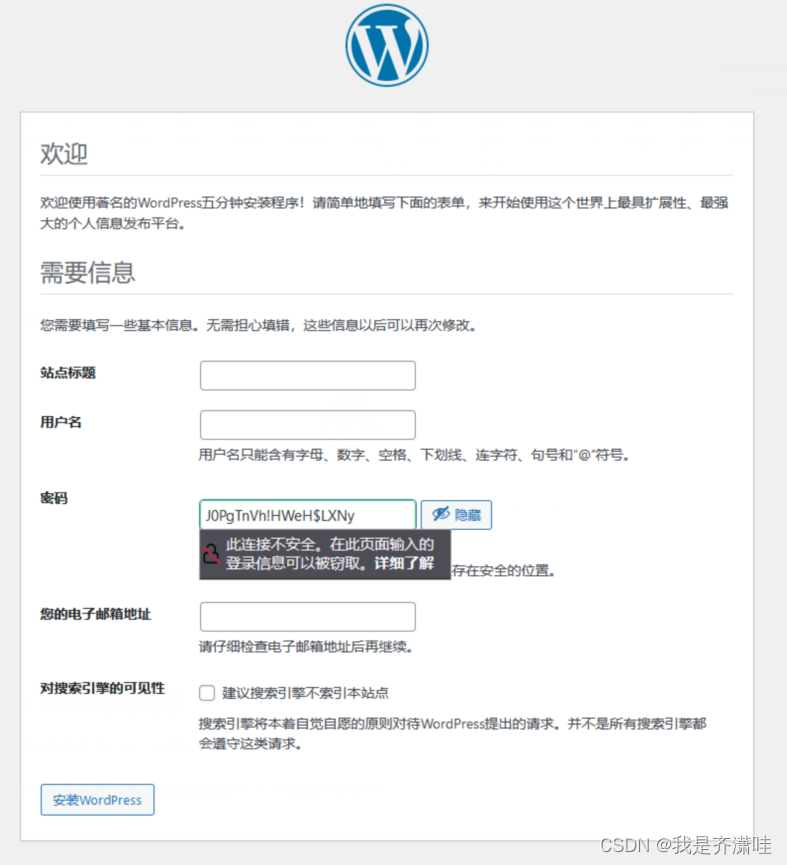The image size is (787, 865).
Task: Focus the 站点标题 input field
Action: coord(308,376)
